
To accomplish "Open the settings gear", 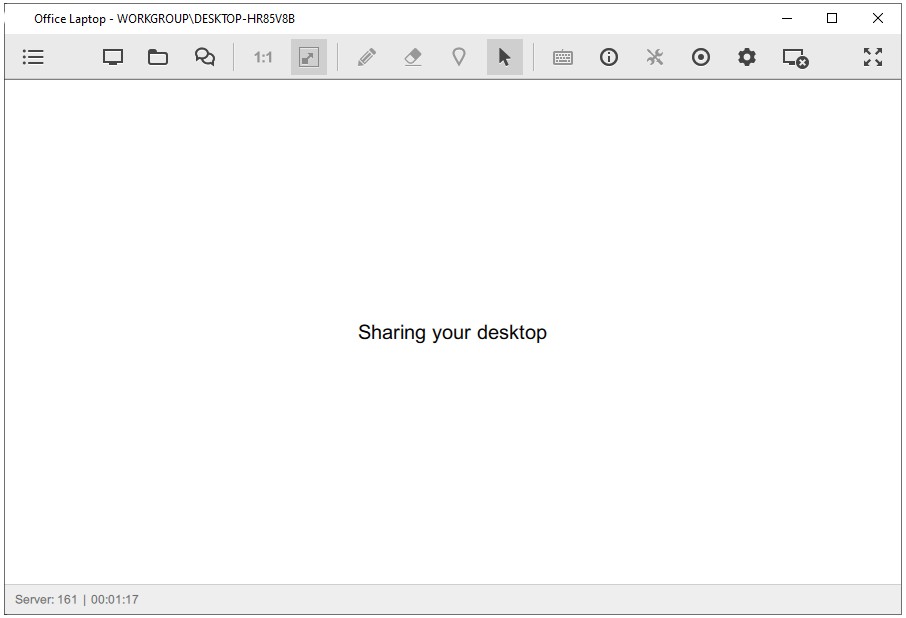I will (x=746, y=57).
